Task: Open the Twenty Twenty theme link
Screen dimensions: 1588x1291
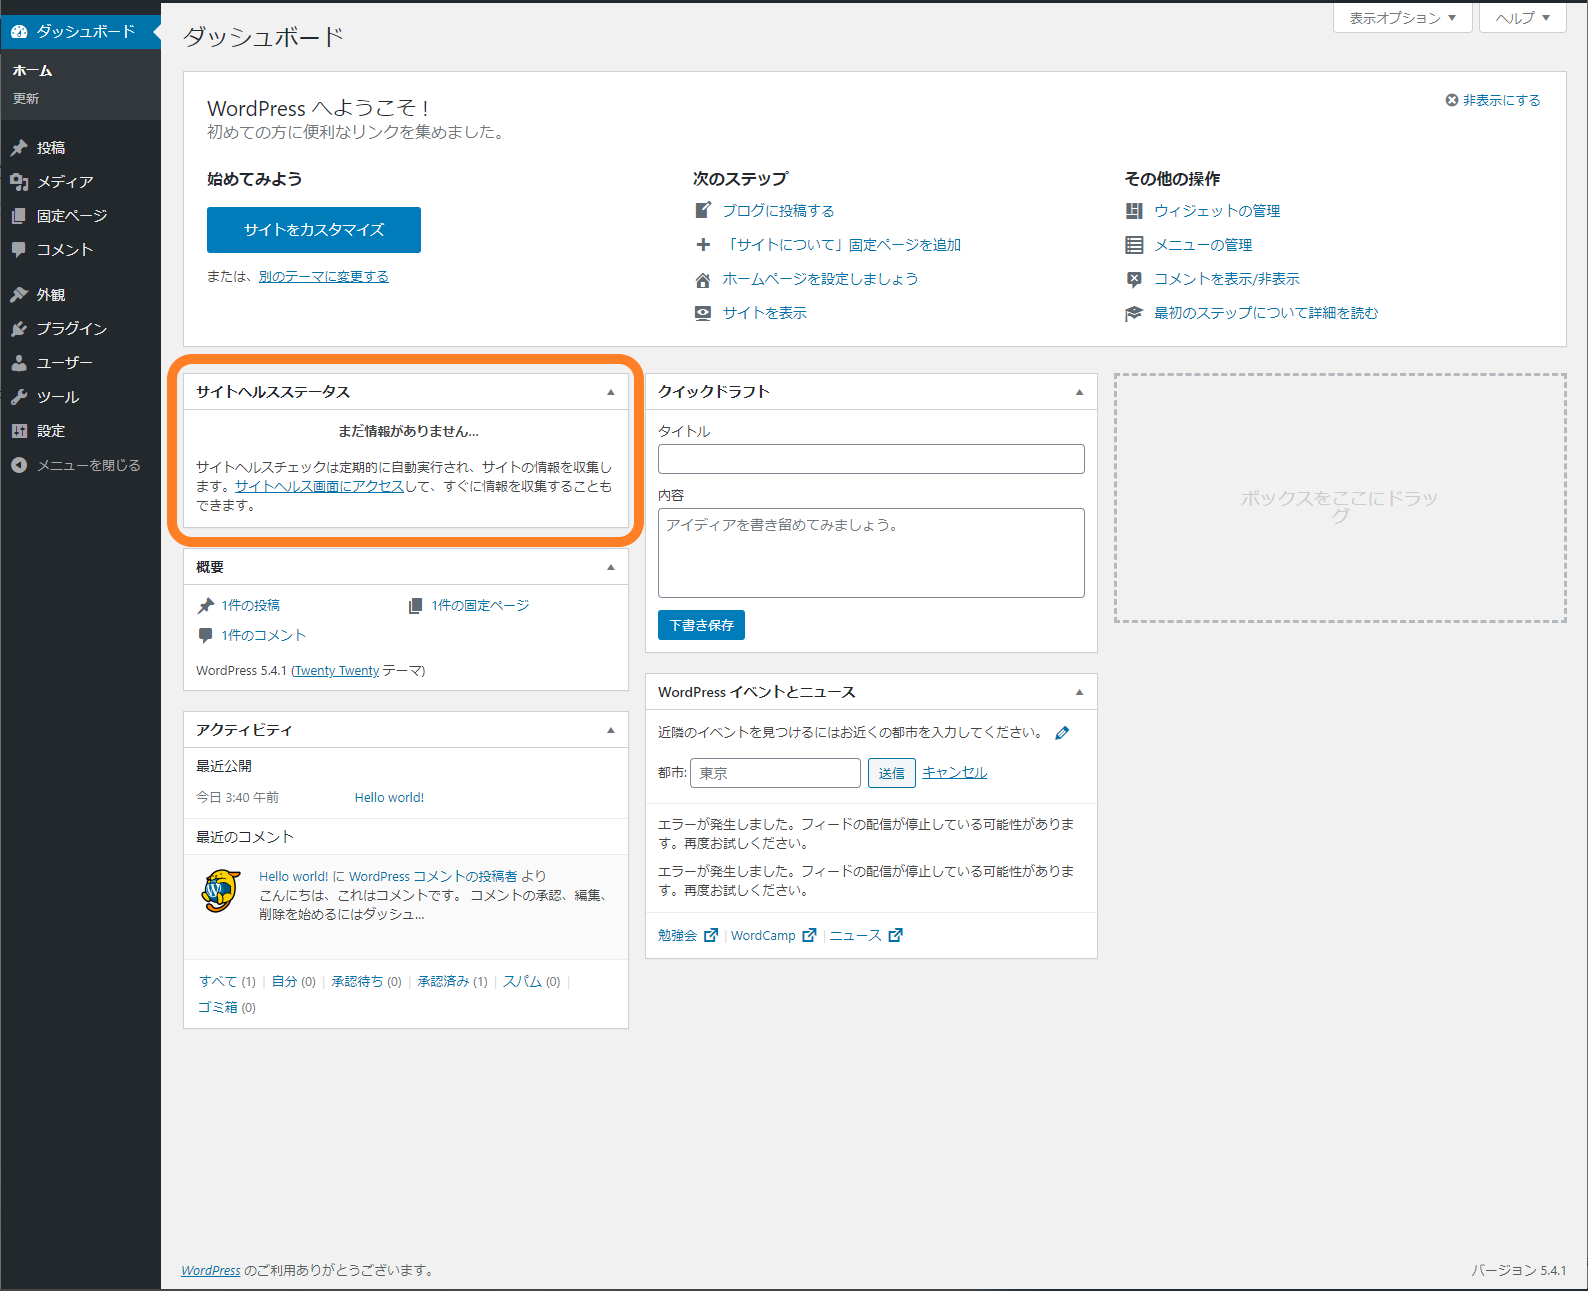Action: 337,671
